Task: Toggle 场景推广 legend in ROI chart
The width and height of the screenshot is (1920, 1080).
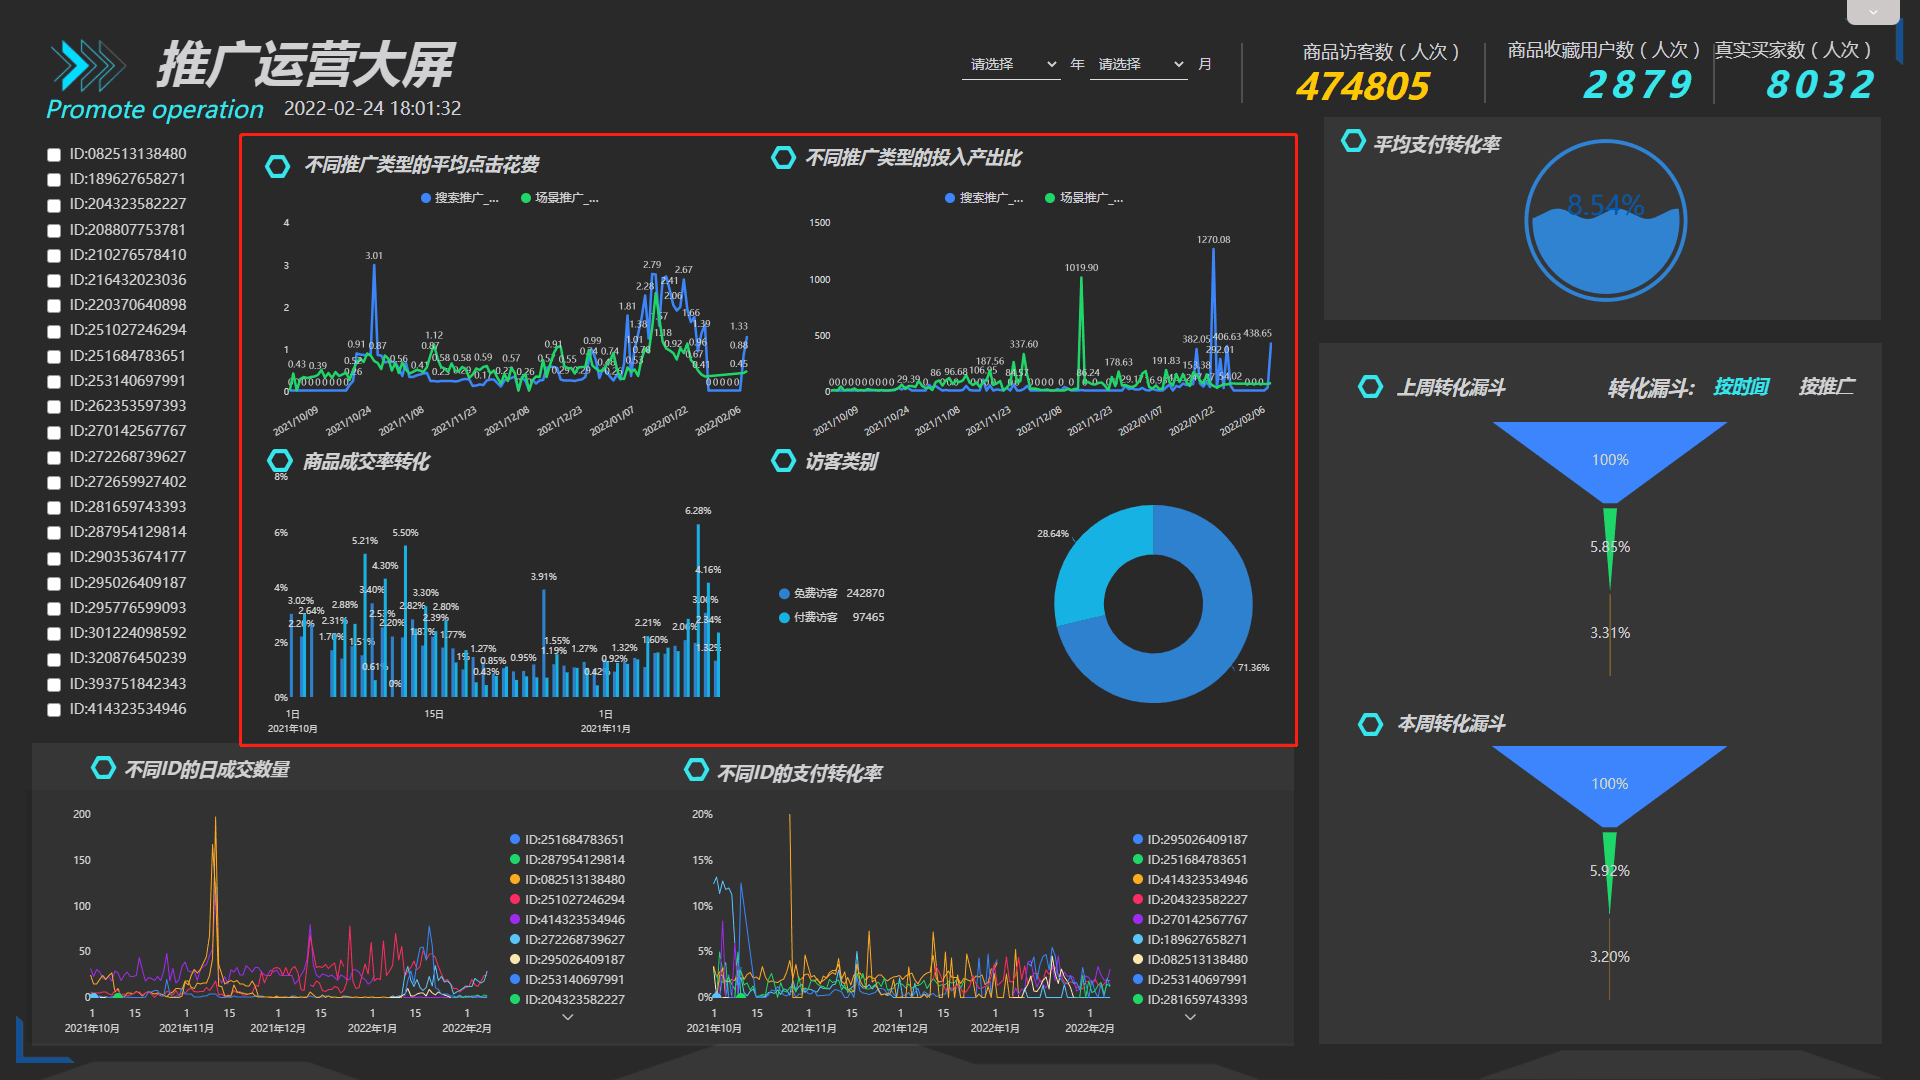Action: 1084,198
